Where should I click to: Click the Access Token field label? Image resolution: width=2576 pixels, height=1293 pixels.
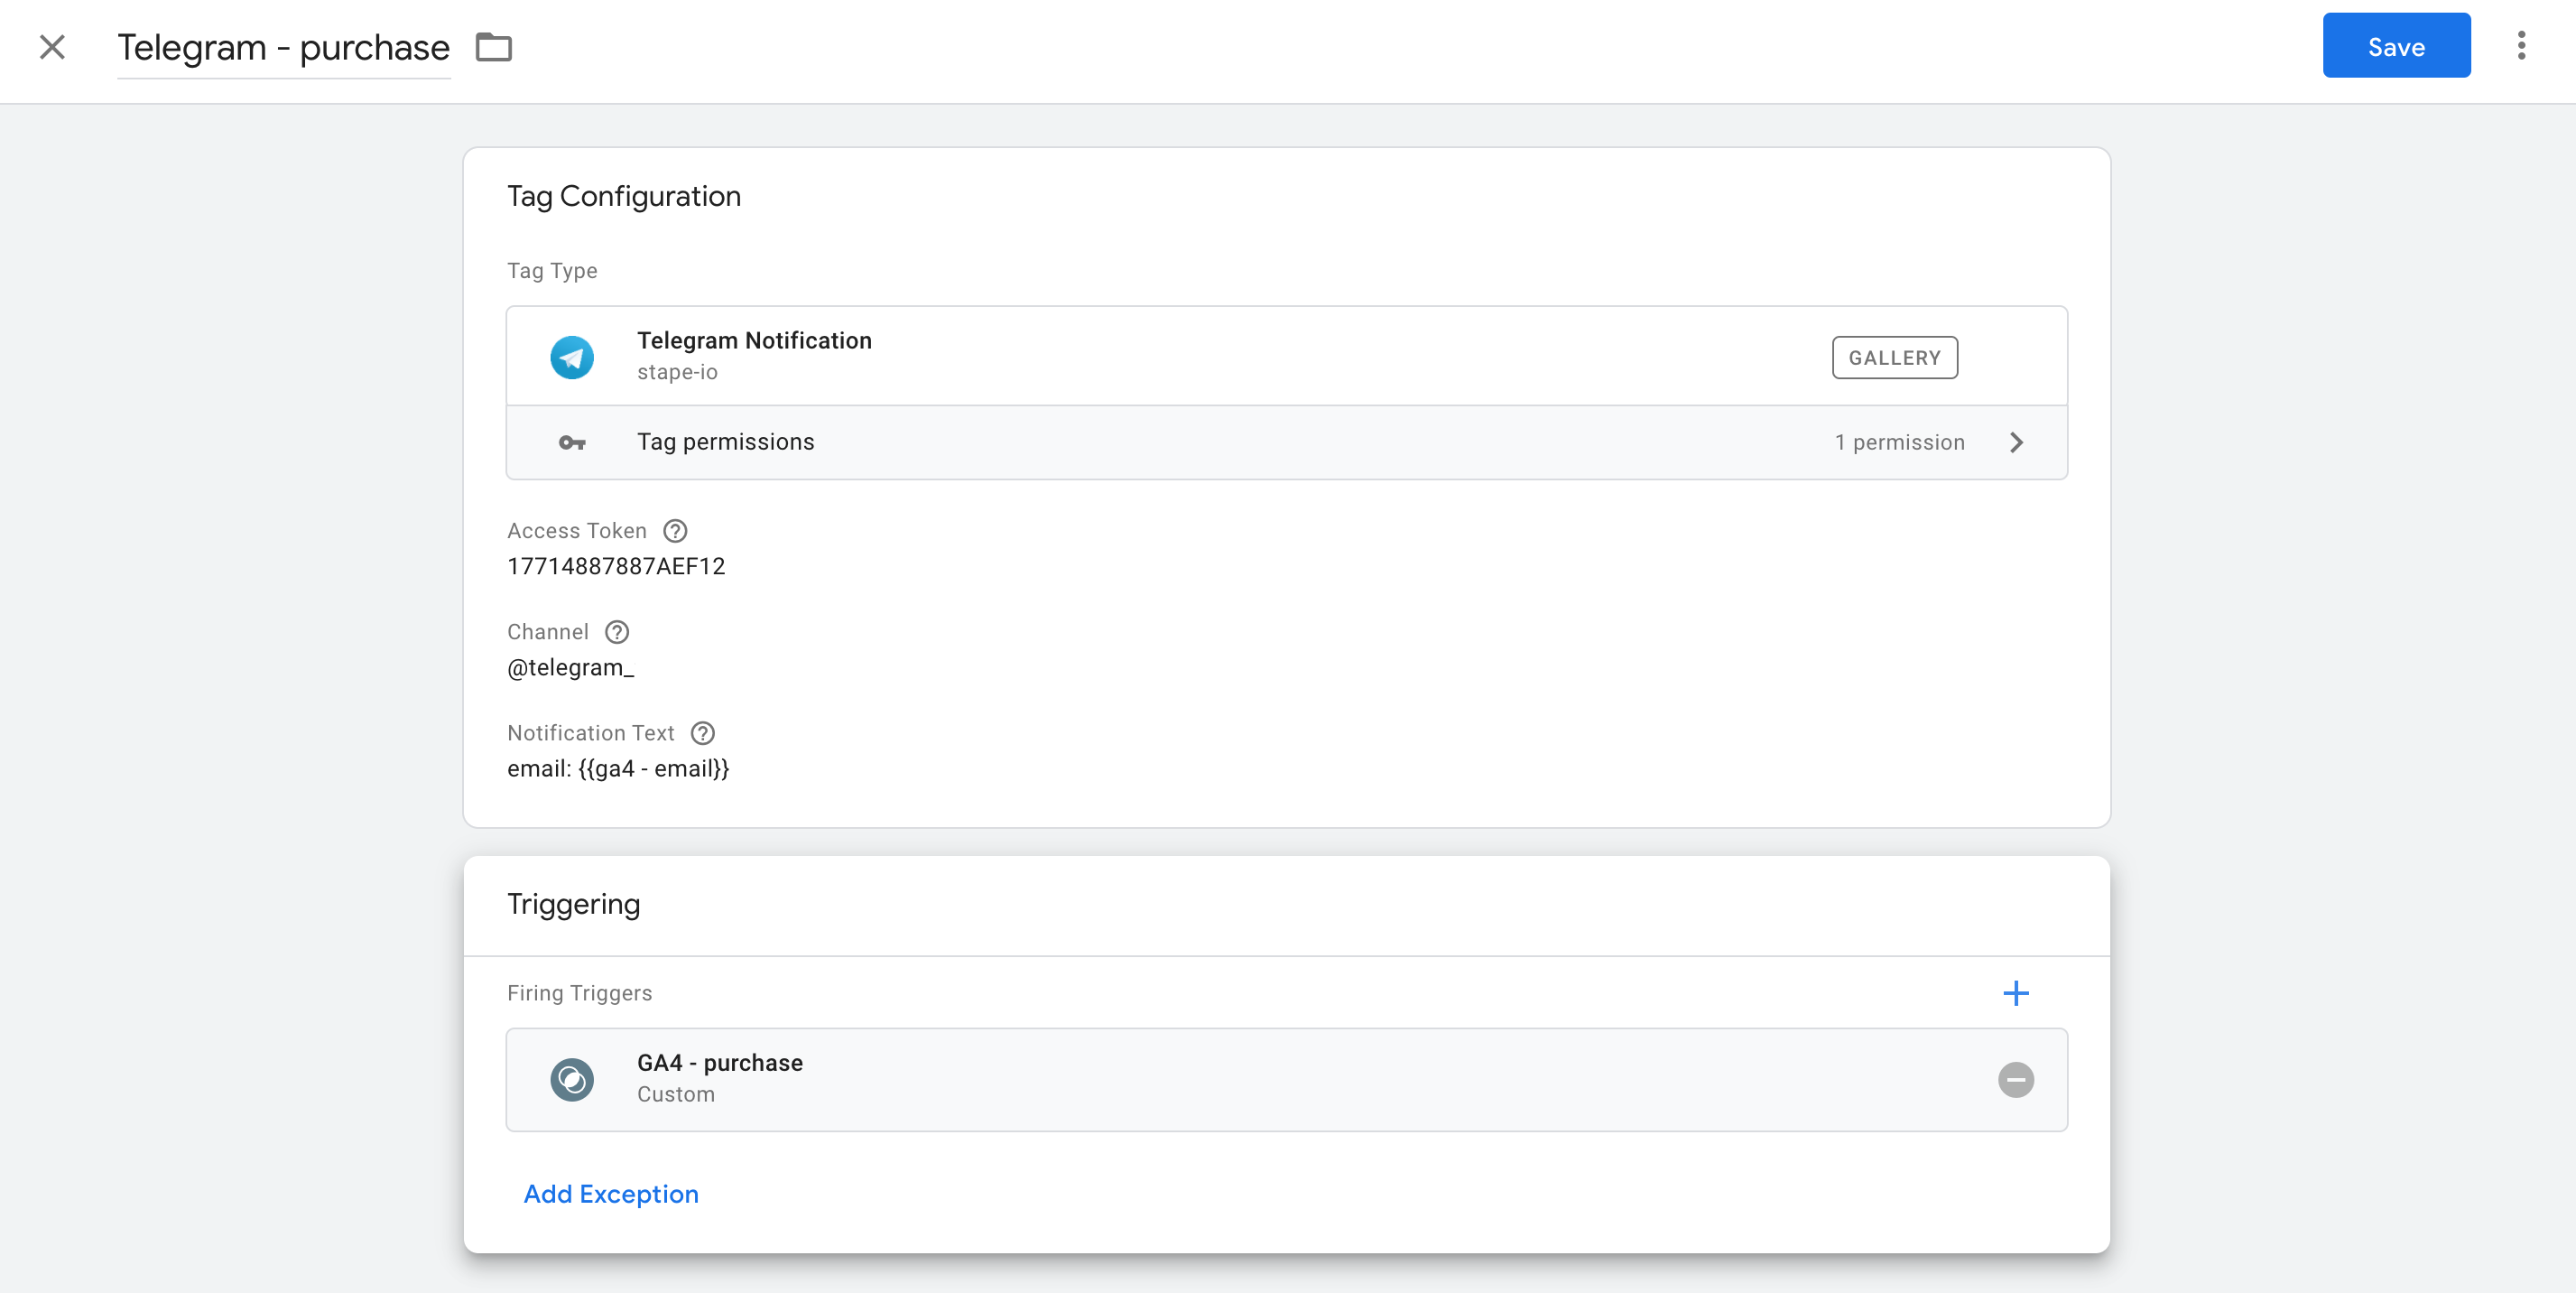point(577,531)
